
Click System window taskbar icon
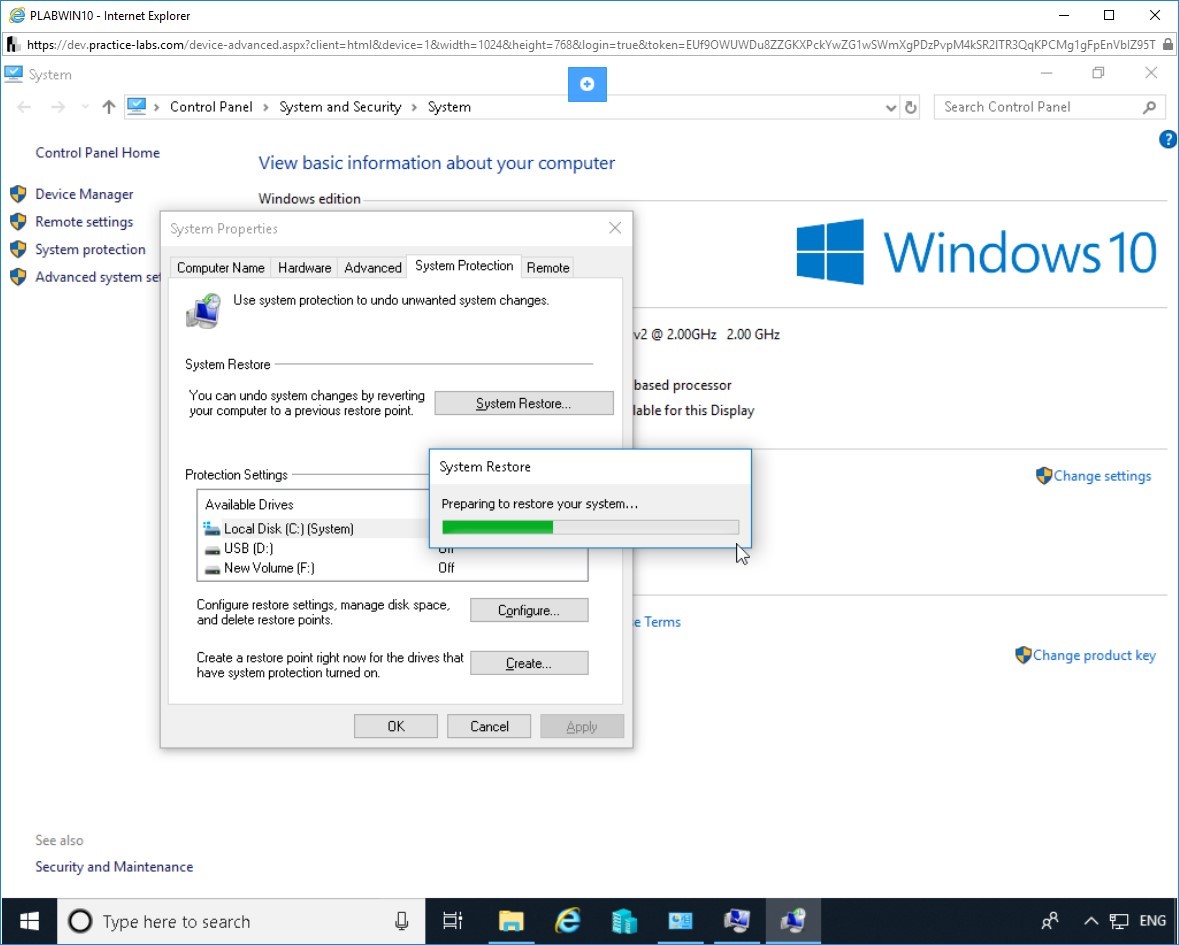[x=737, y=921]
